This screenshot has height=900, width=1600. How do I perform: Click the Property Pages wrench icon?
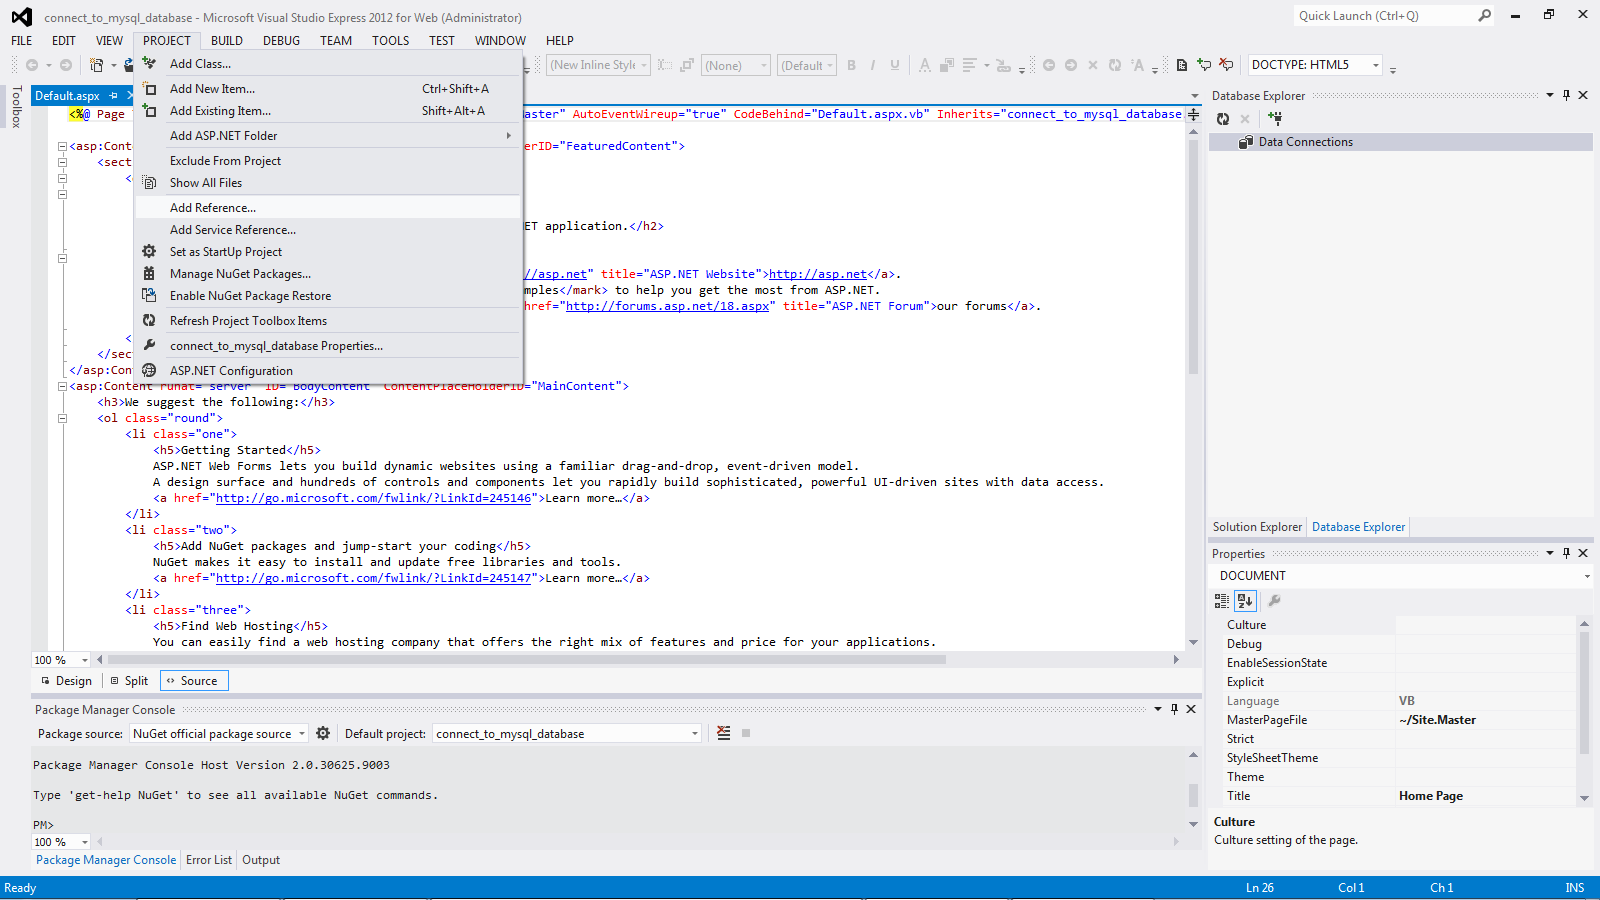click(1274, 601)
